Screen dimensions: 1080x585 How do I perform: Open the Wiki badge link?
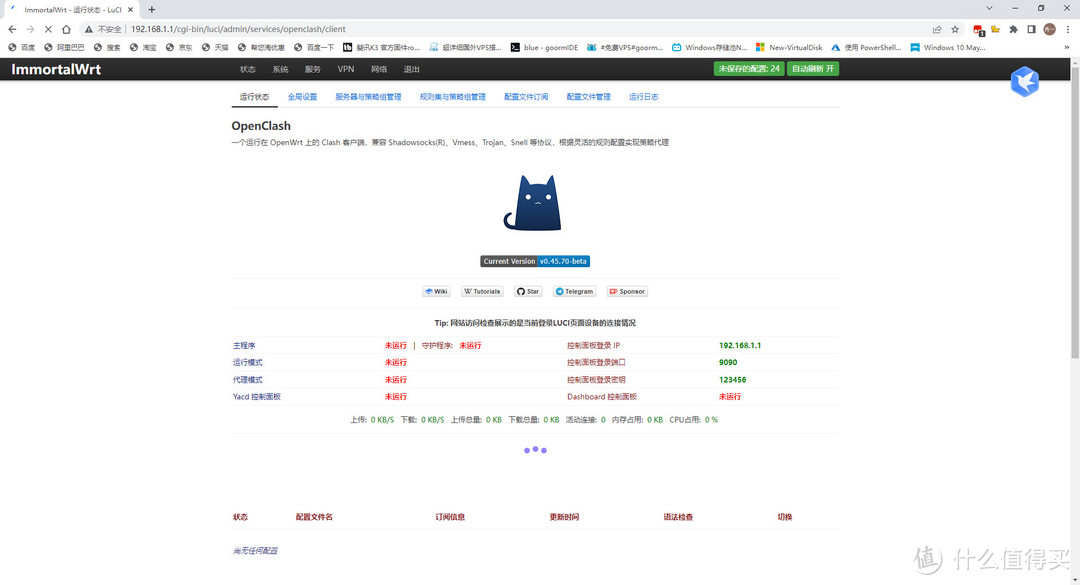[436, 292]
